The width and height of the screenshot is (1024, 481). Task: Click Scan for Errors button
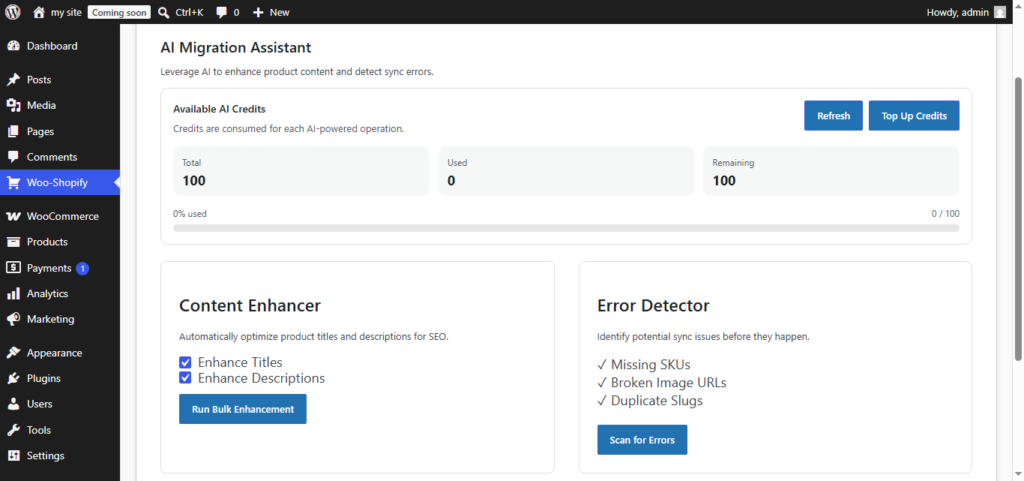(642, 440)
